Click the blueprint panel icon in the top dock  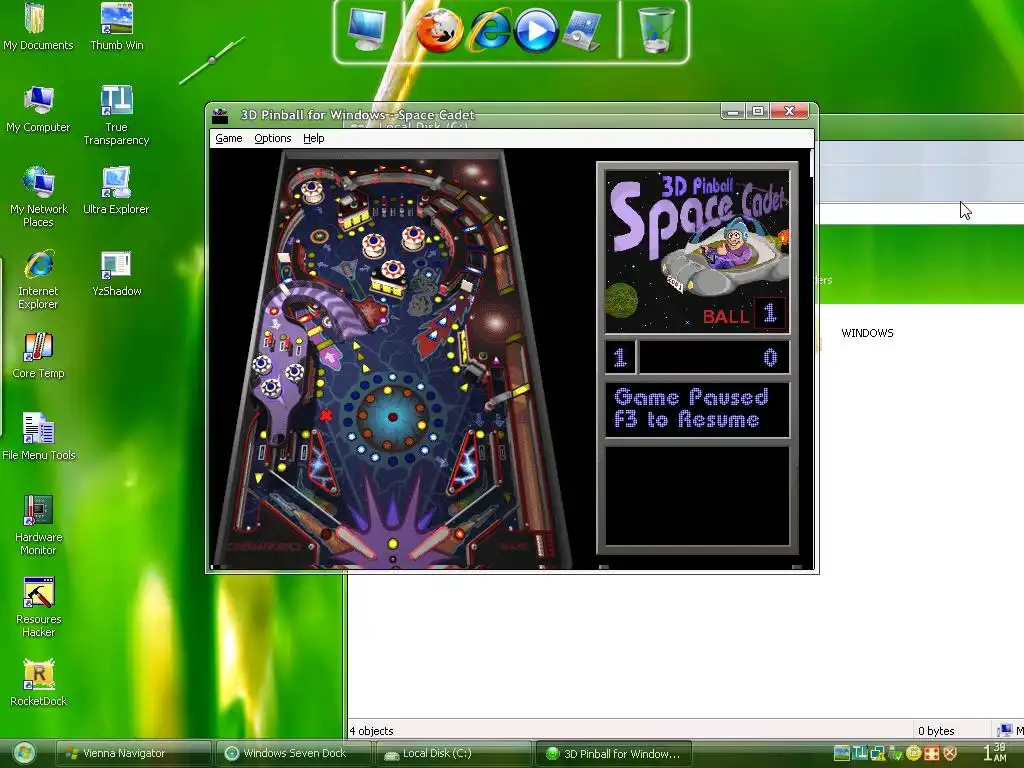point(581,31)
